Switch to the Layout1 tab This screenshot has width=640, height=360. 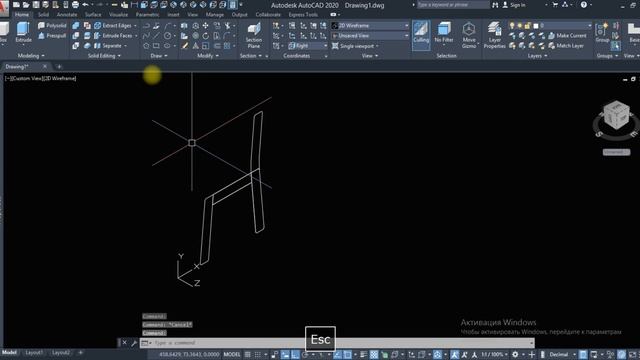(x=34, y=352)
